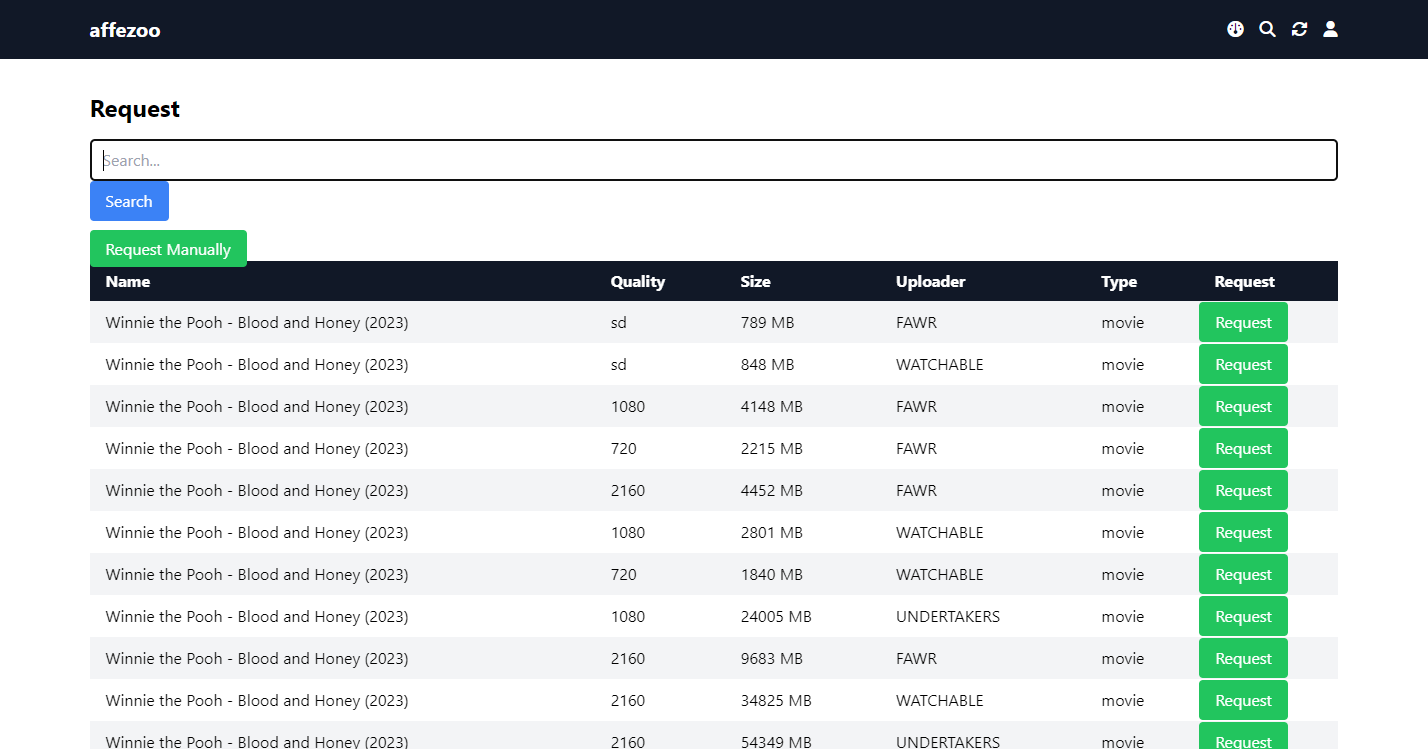Click the 1080 quality in the 4148 MB row
1428x749 pixels.
pyautogui.click(x=628, y=406)
